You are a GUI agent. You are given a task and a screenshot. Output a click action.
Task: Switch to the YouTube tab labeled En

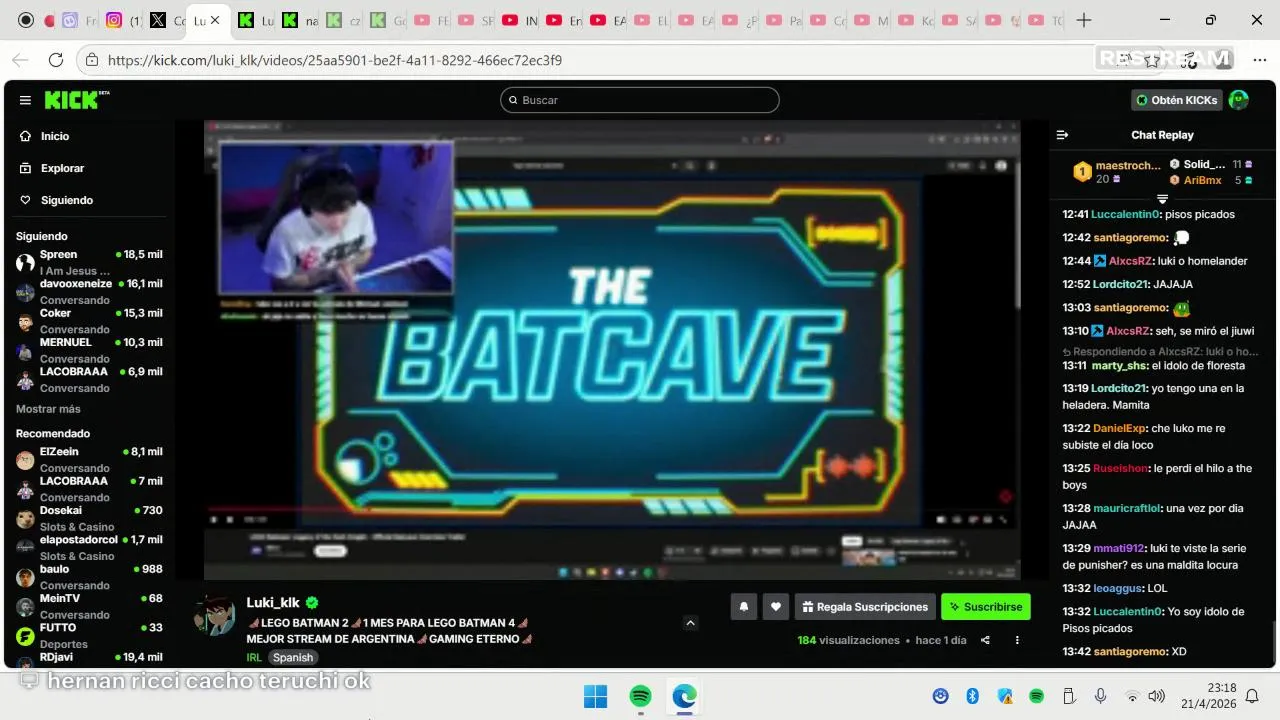pos(564,20)
